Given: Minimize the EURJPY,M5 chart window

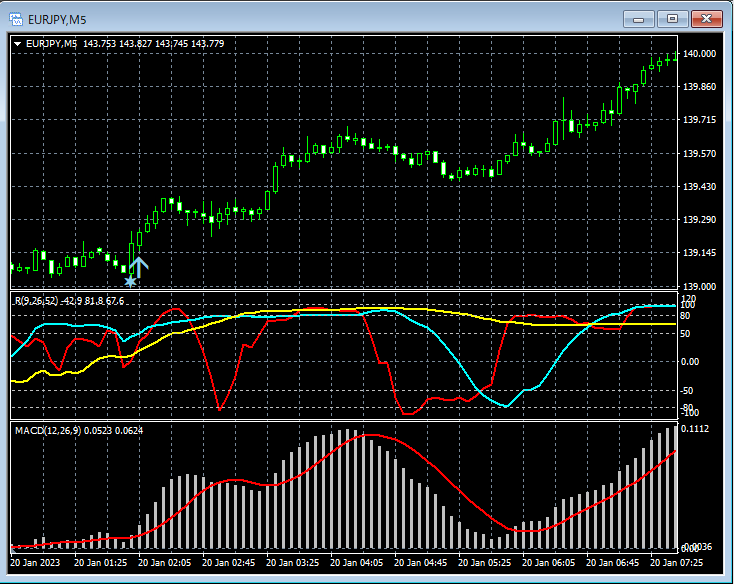Looking at the screenshot, I should pyautogui.click(x=639, y=18).
